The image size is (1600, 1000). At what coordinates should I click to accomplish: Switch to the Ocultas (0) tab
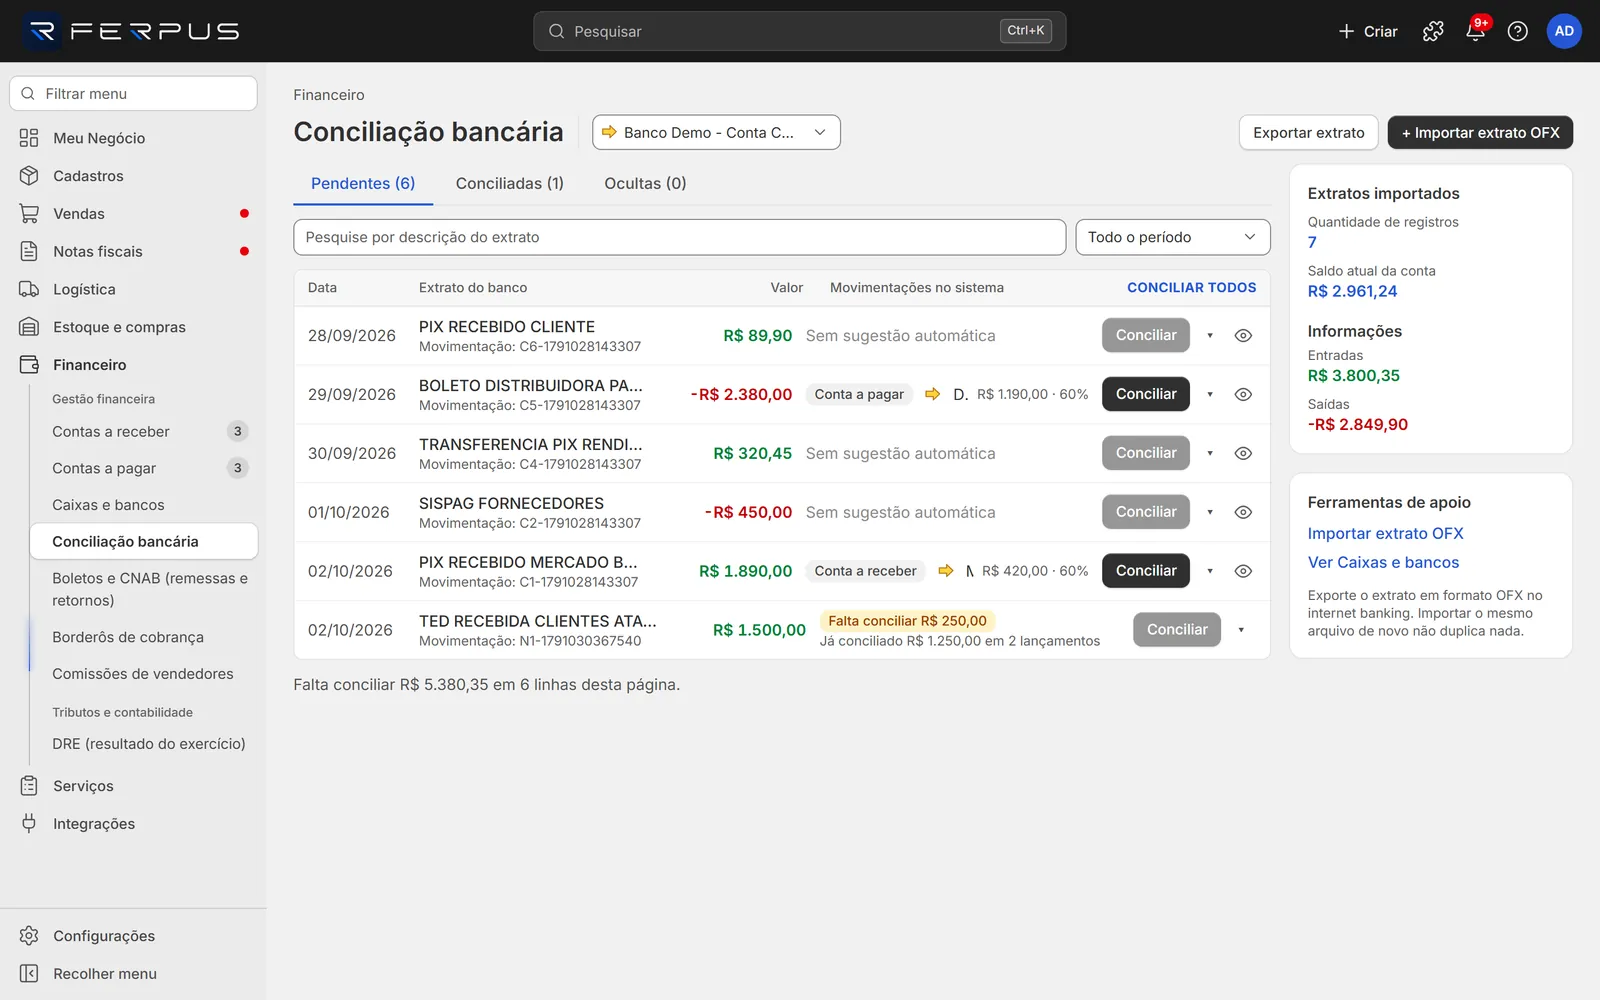tap(645, 183)
